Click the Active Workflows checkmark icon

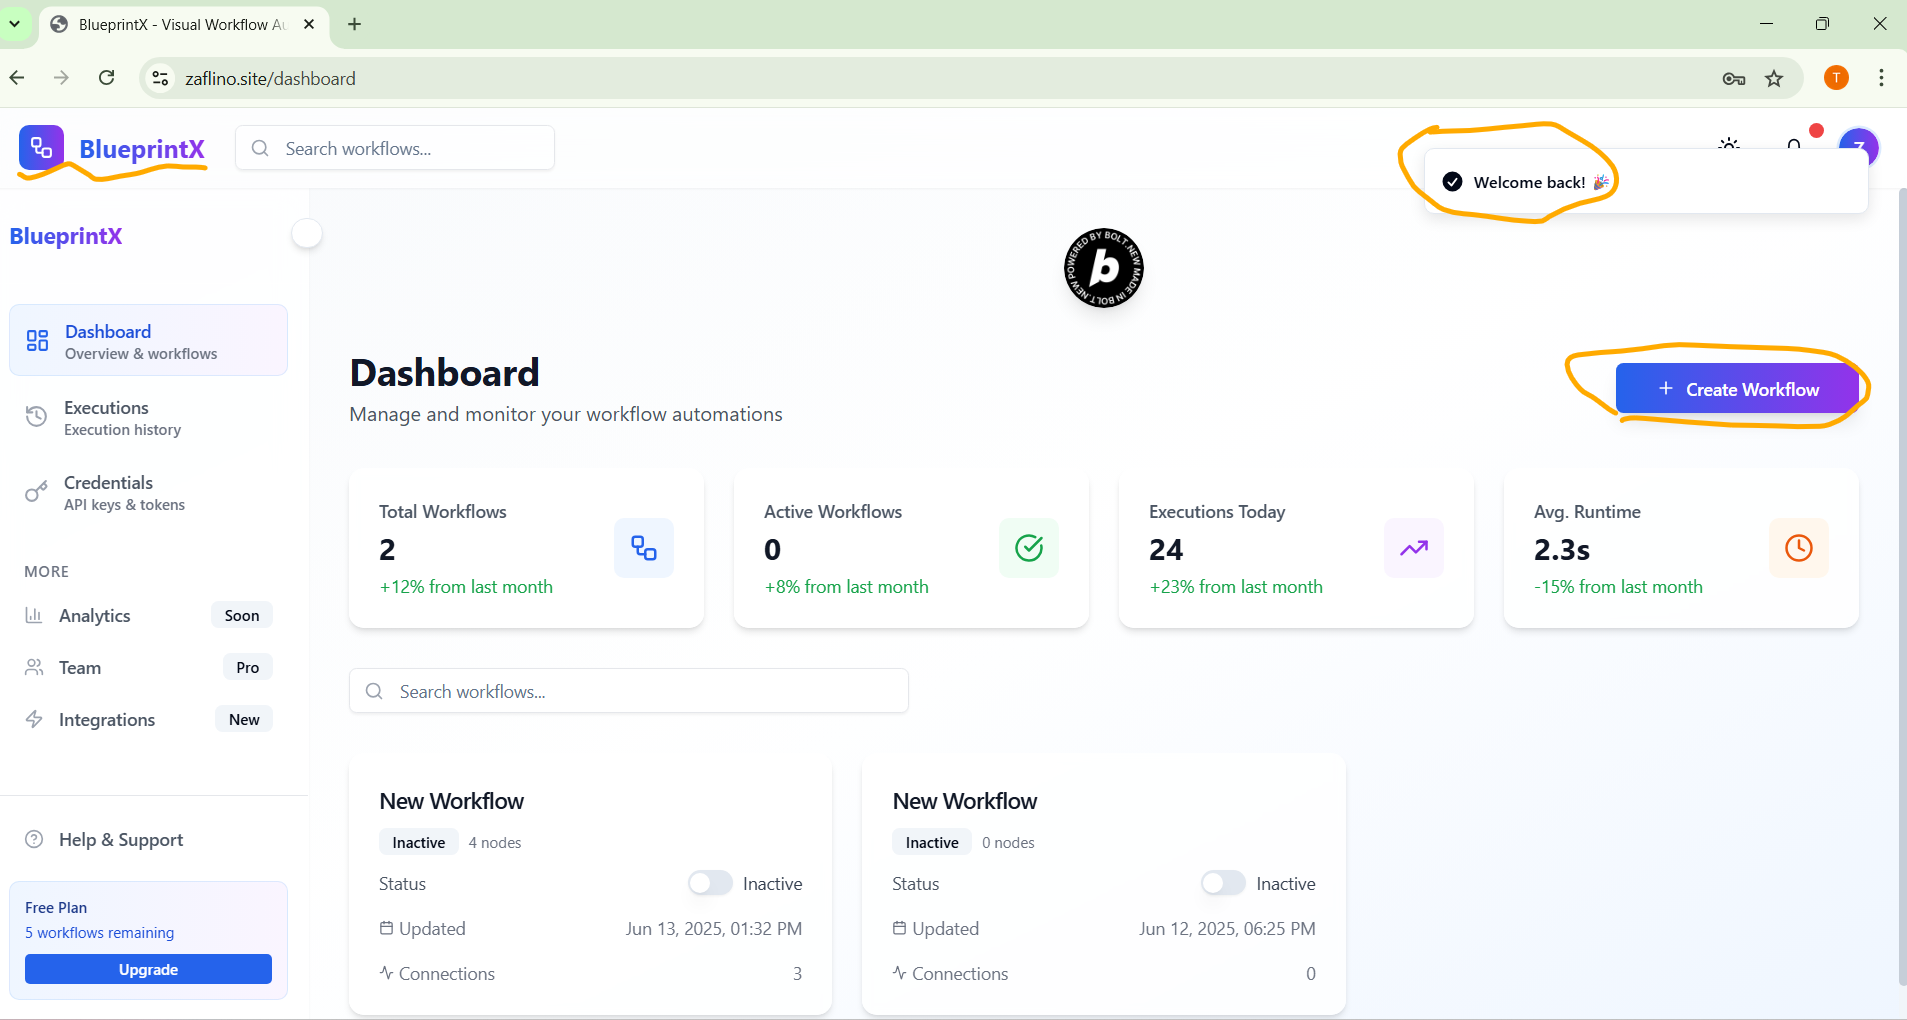pyautogui.click(x=1029, y=548)
